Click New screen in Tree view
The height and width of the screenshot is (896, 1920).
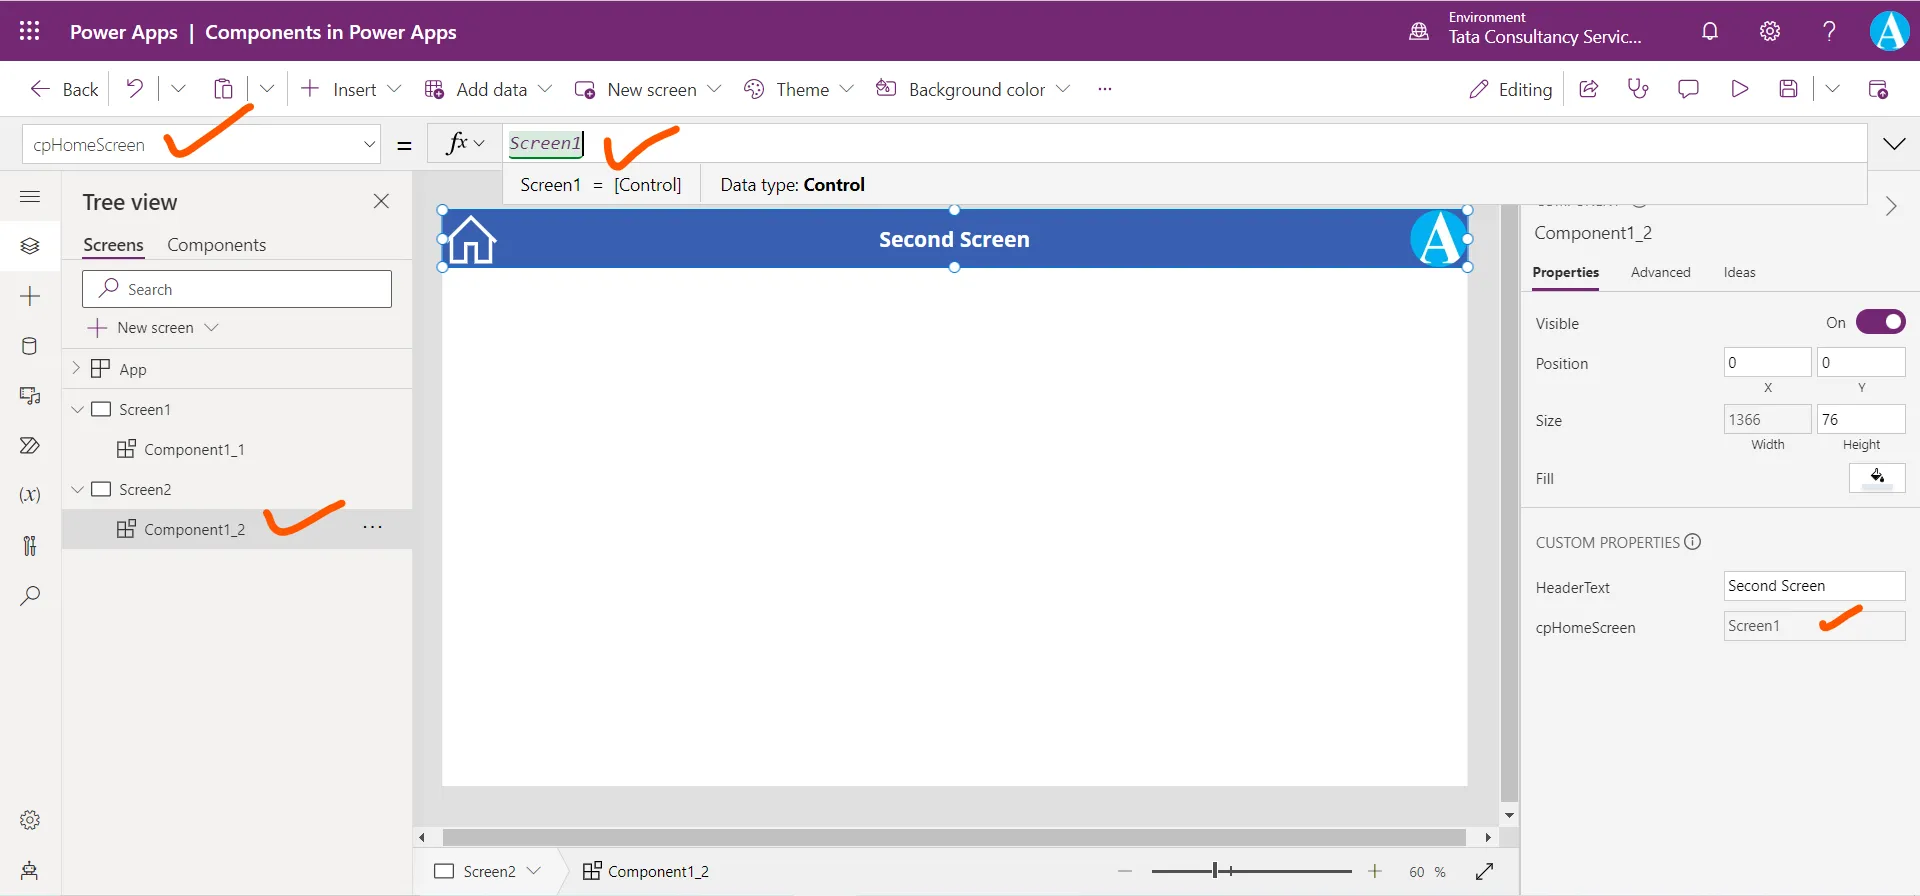(153, 328)
